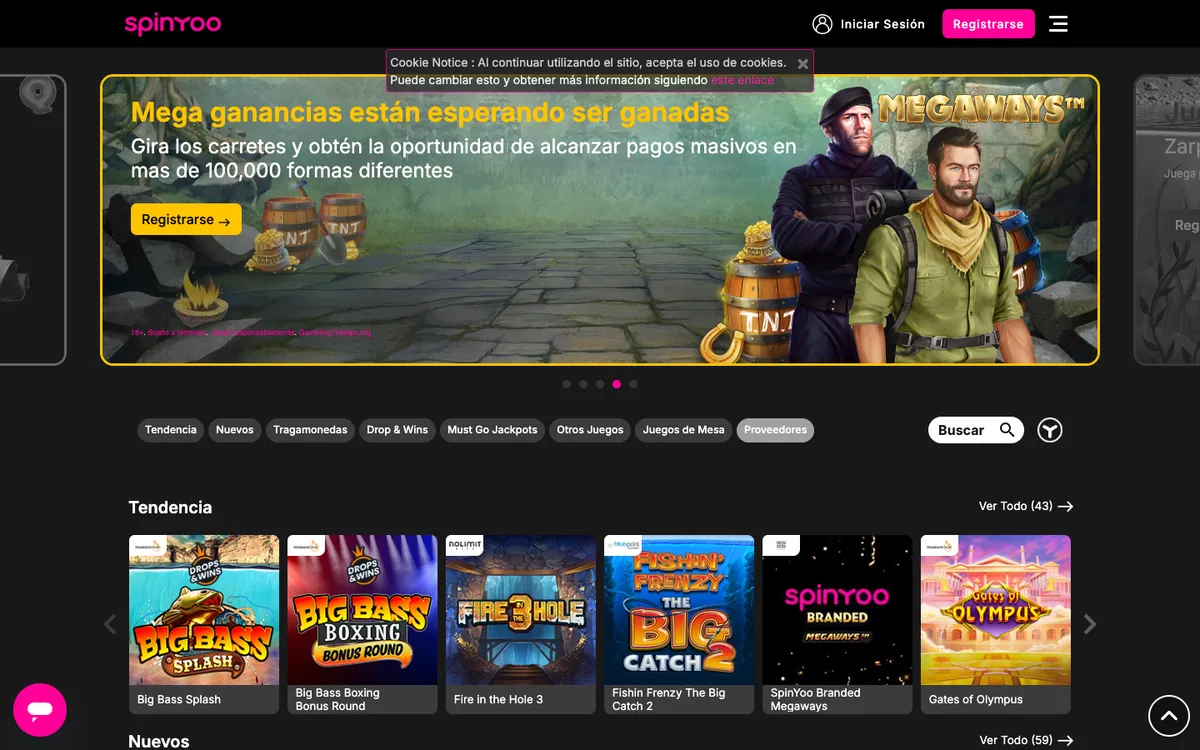Select the active fourth carousel dot

tap(617, 384)
